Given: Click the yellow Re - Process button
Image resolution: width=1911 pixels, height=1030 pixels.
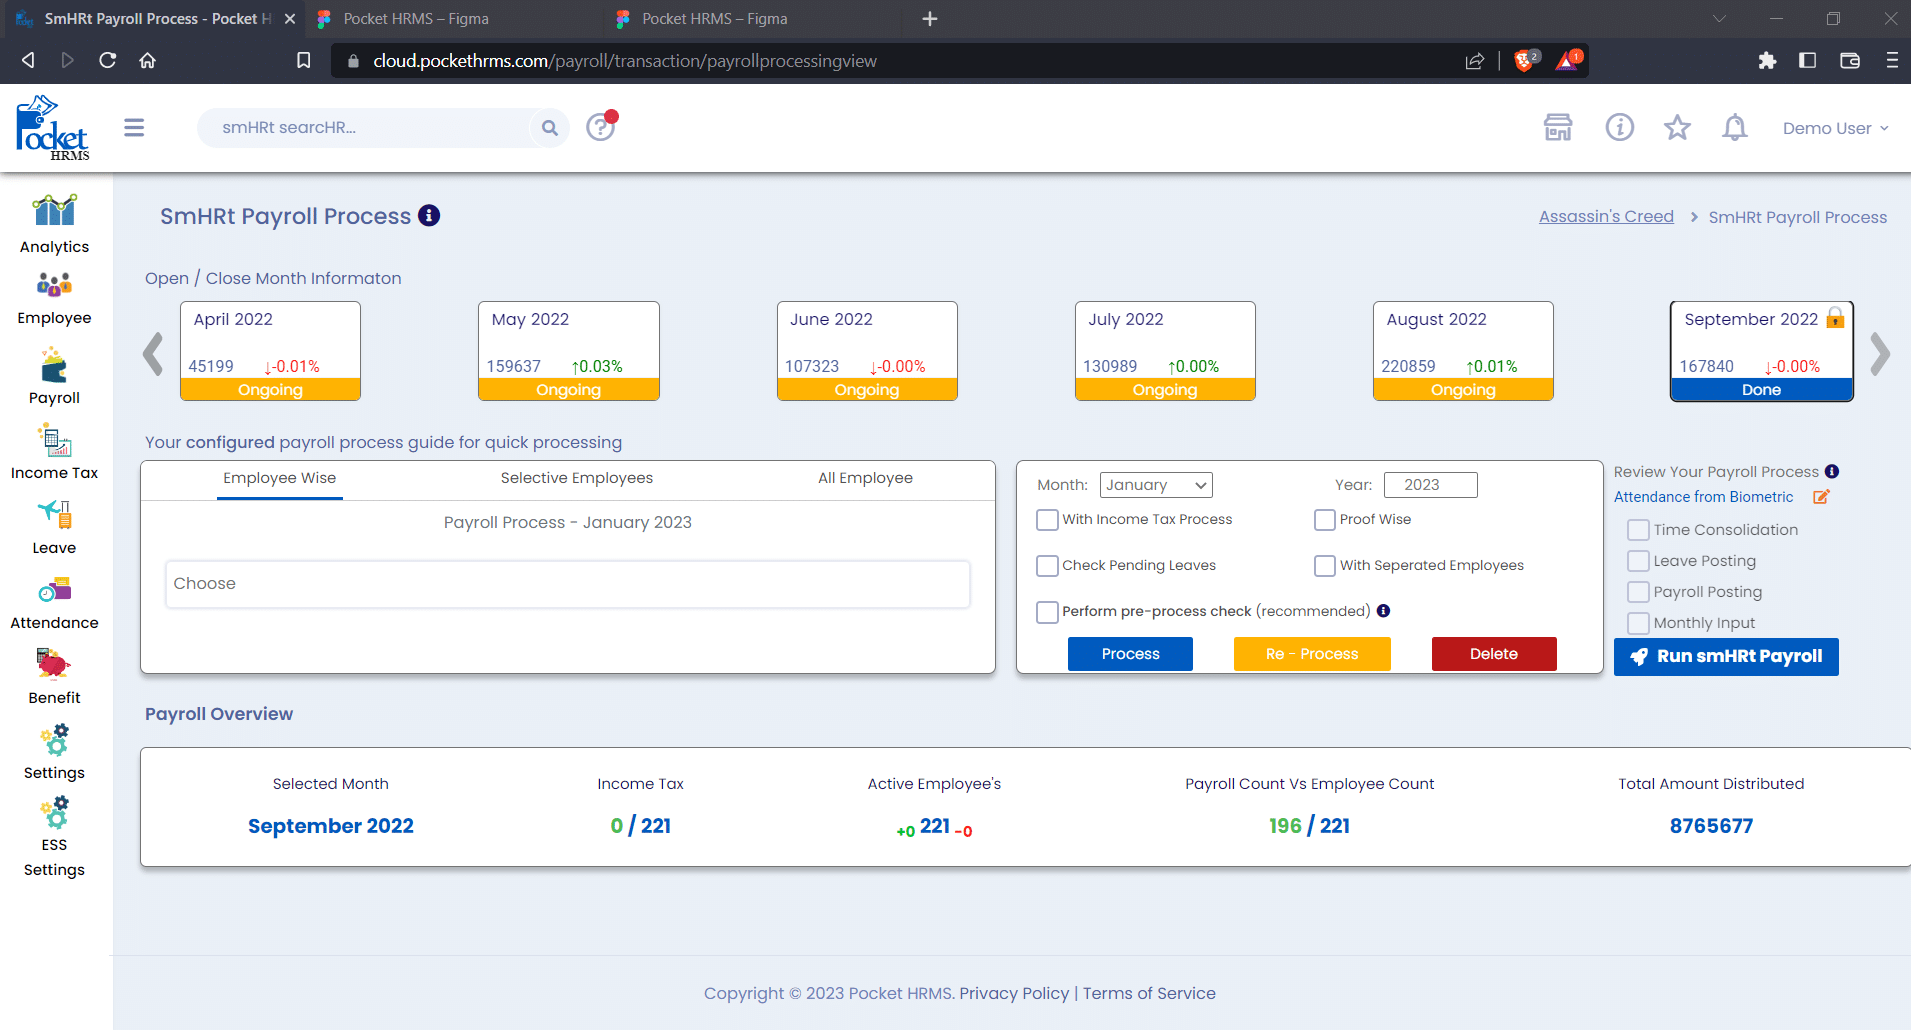Looking at the screenshot, I should coord(1312,654).
